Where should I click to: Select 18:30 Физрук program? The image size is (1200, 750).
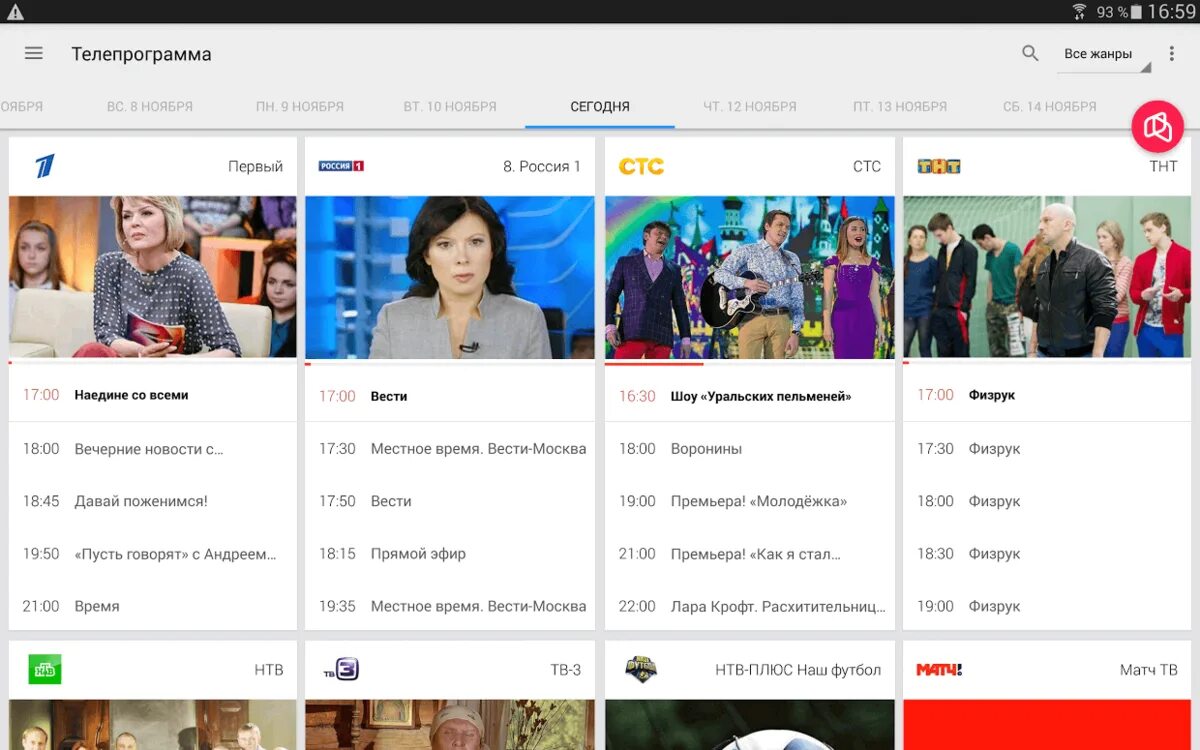click(x=1047, y=553)
